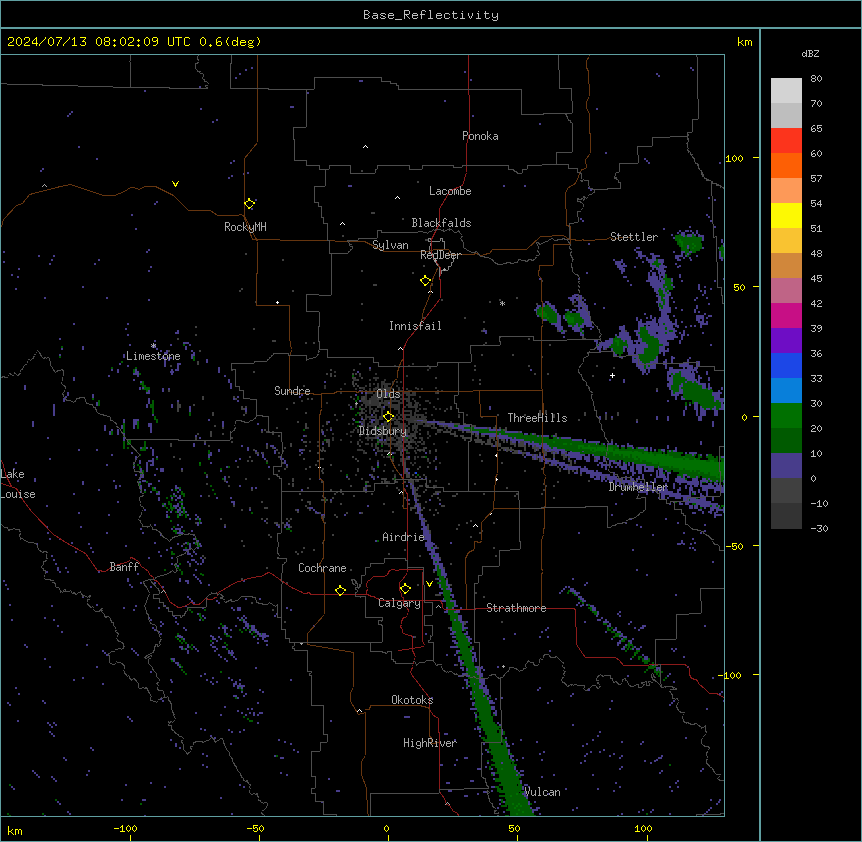Click the white asterisk above the Limestone label
The width and height of the screenshot is (862, 842).
point(153,346)
